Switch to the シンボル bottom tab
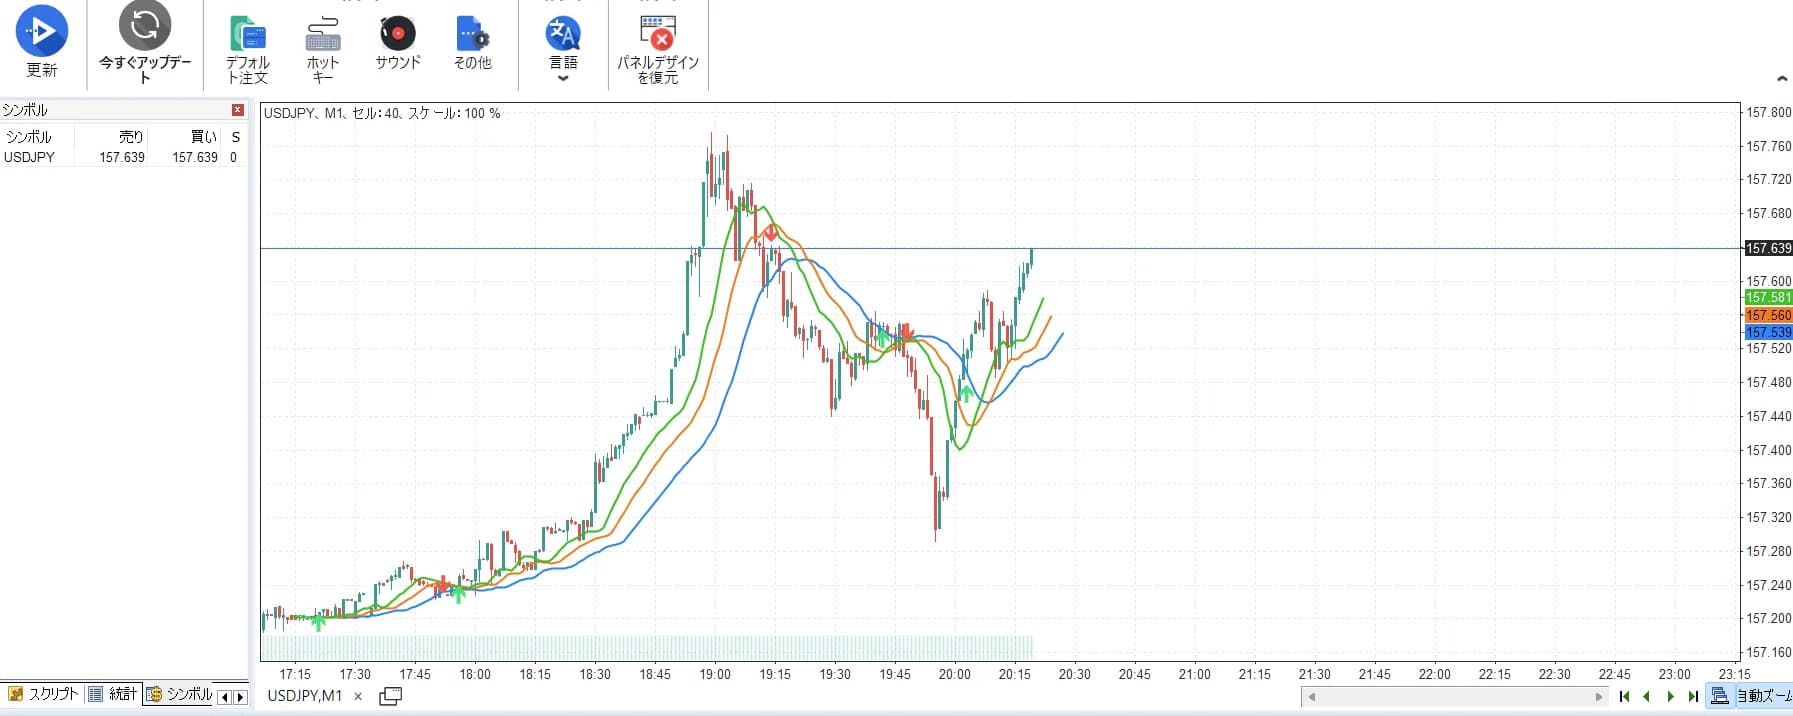 pyautogui.click(x=179, y=694)
